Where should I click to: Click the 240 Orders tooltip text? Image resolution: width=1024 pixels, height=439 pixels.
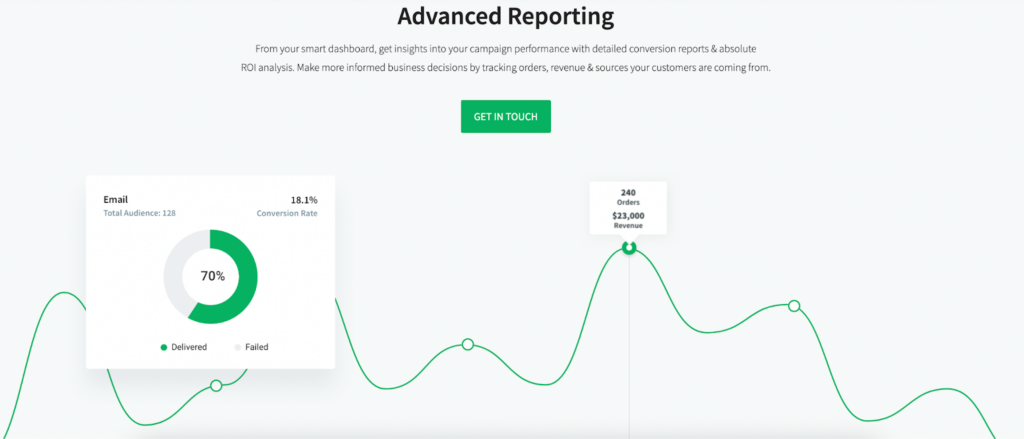pyautogui.click(x=628, y=197)
